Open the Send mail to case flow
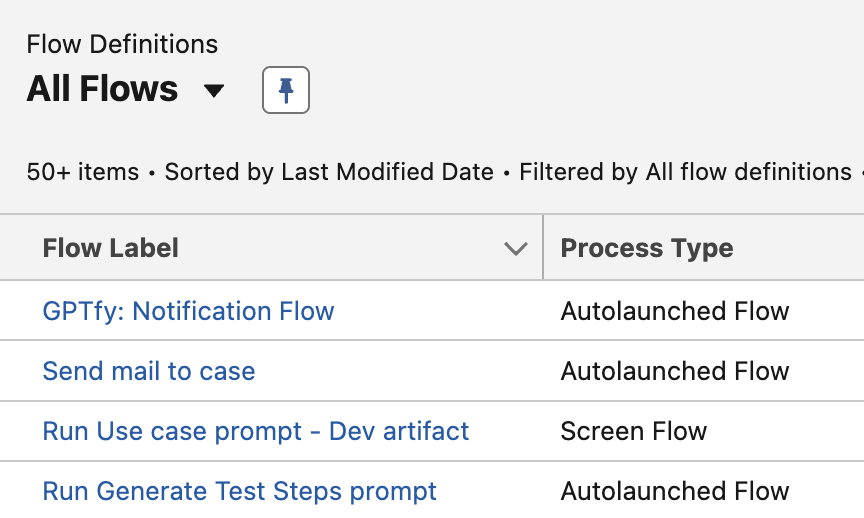The height and width of the screenshot is (518, 864). point(149,371)
